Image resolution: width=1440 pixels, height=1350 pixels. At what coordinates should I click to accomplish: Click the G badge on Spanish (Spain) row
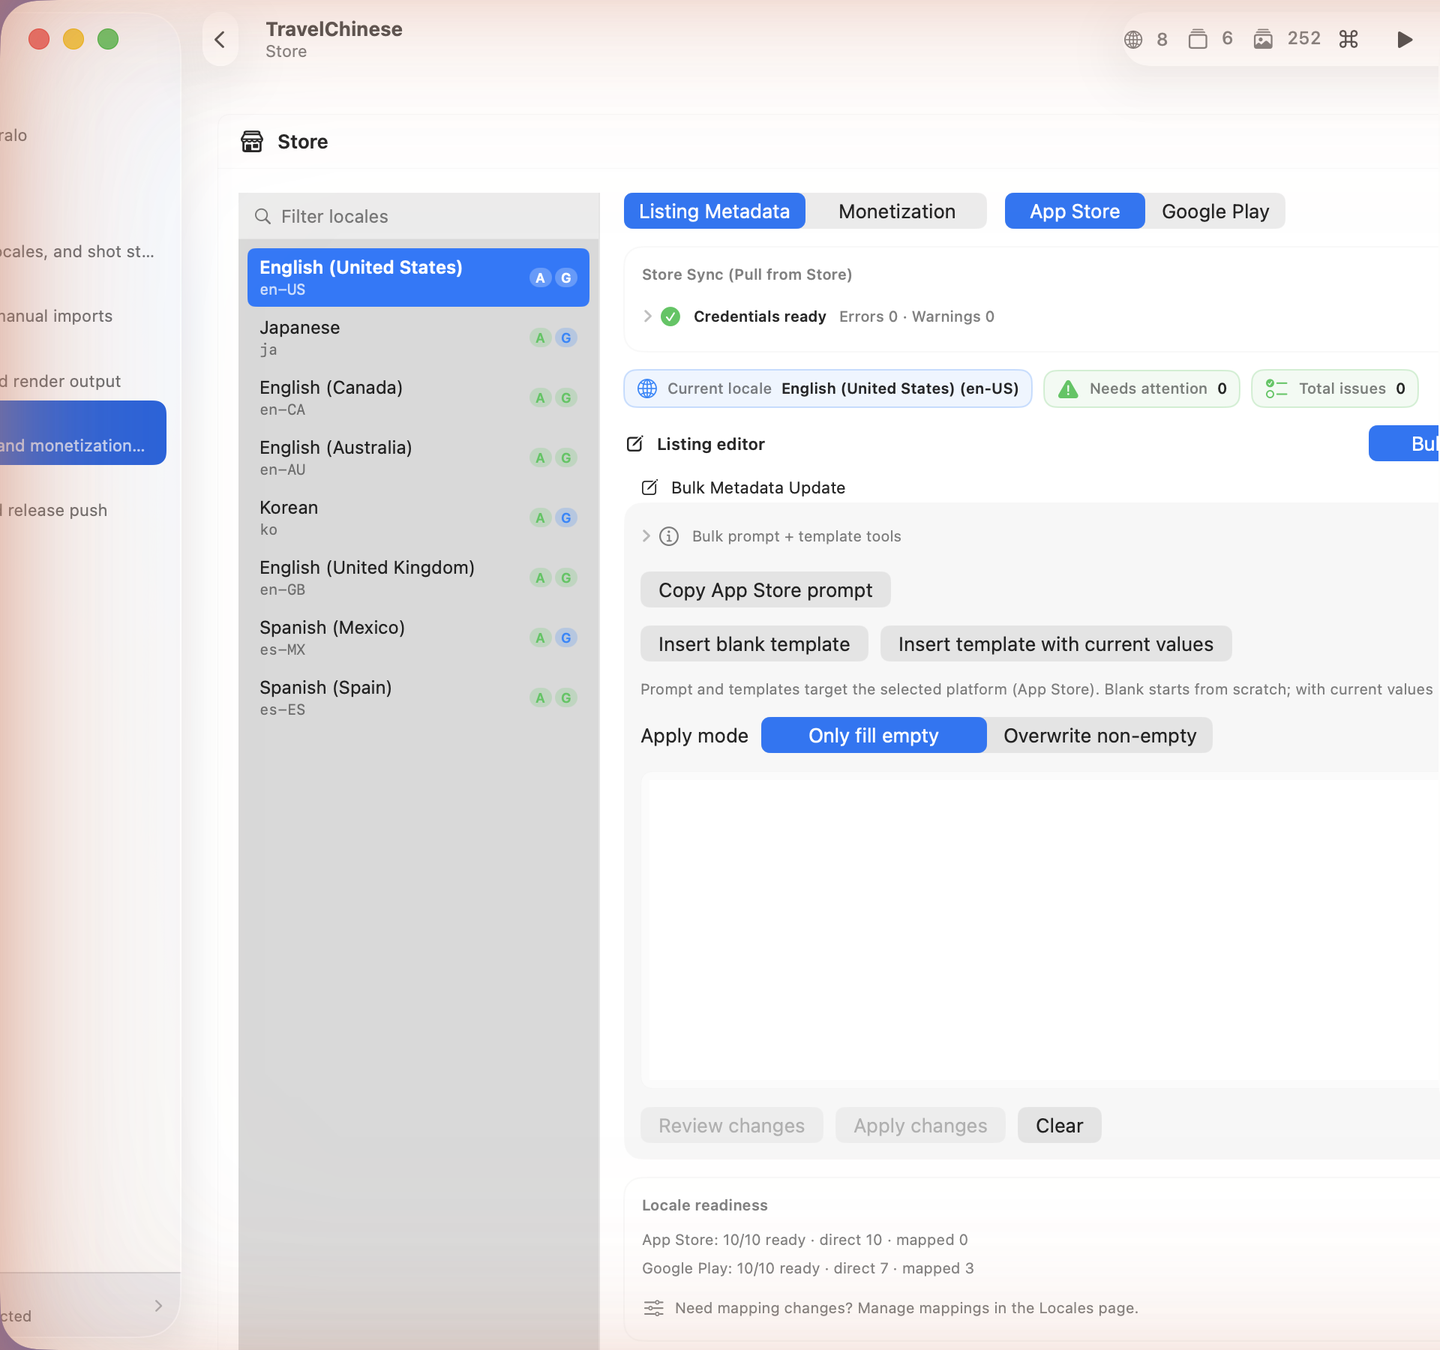tap(566, 698)
